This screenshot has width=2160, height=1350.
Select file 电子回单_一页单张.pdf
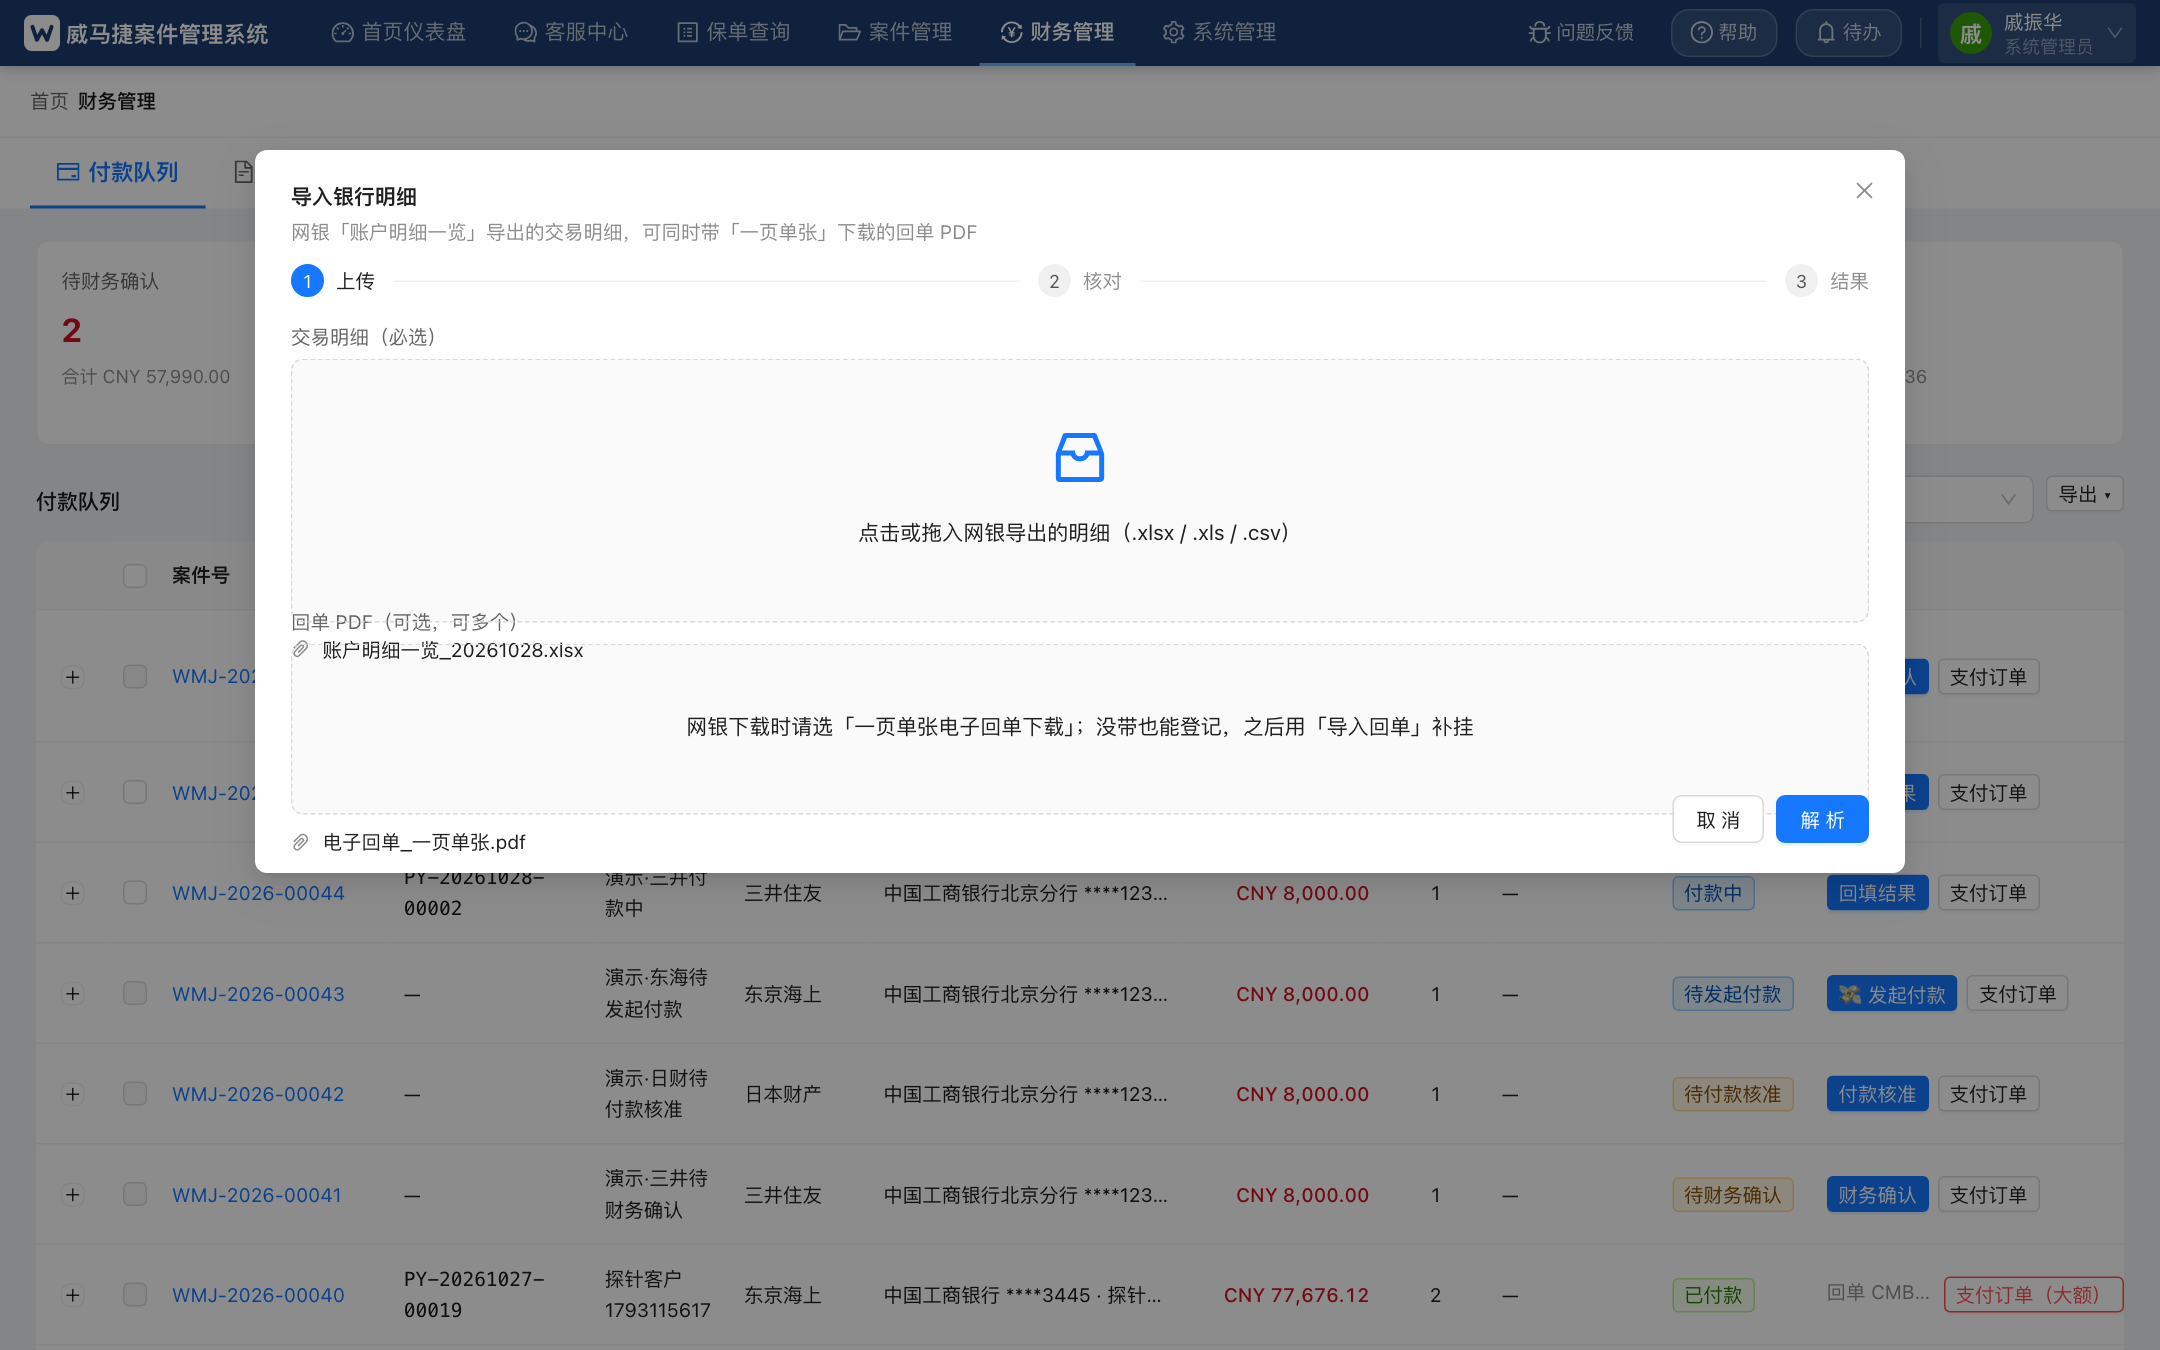[x=424, y=842]
